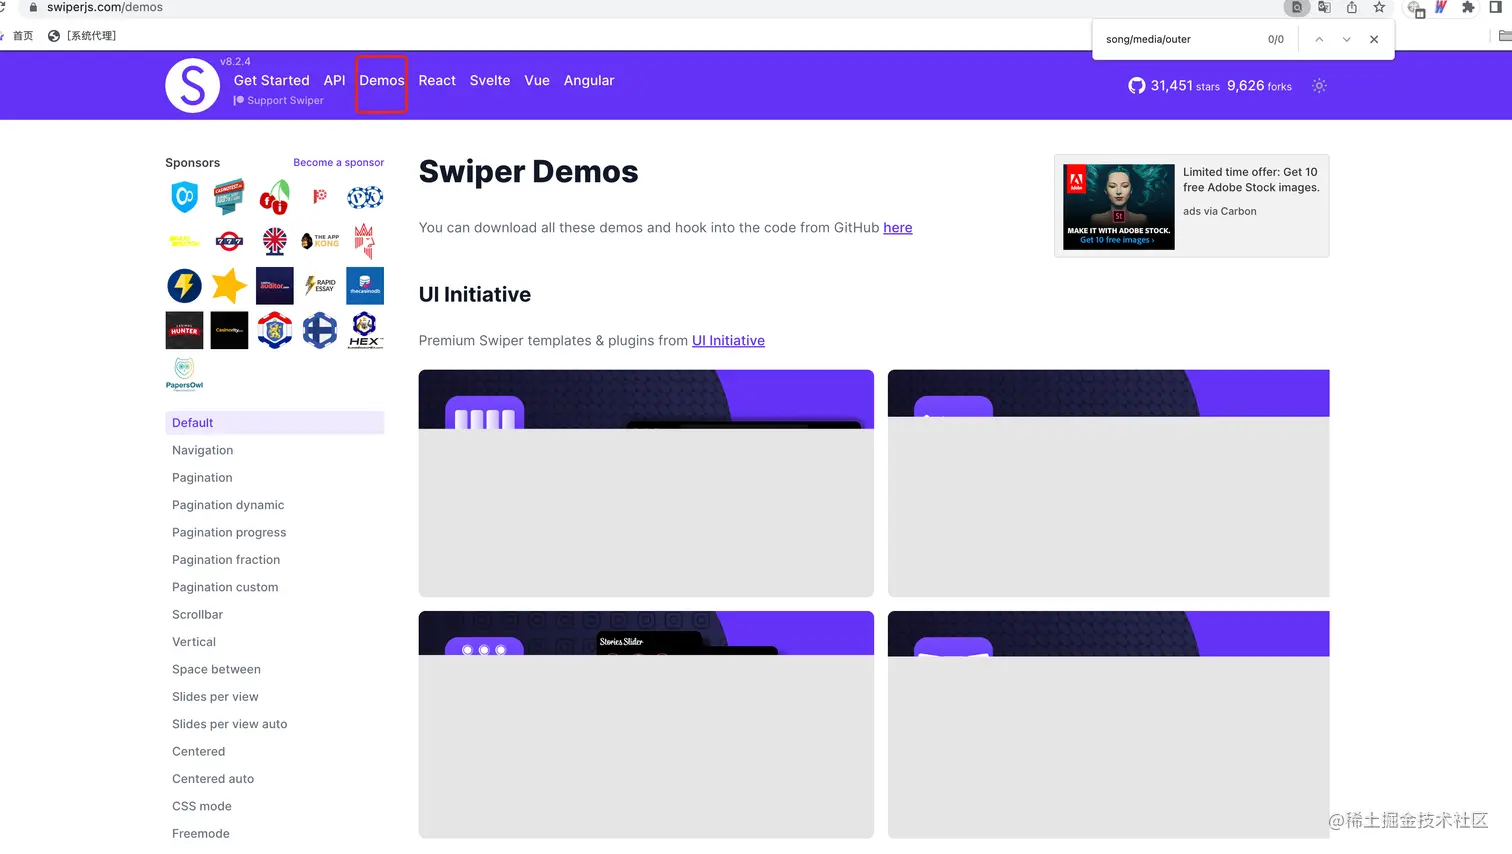Open the Get Started nav item
This screenshot has height=854, width=1512.
272,80
